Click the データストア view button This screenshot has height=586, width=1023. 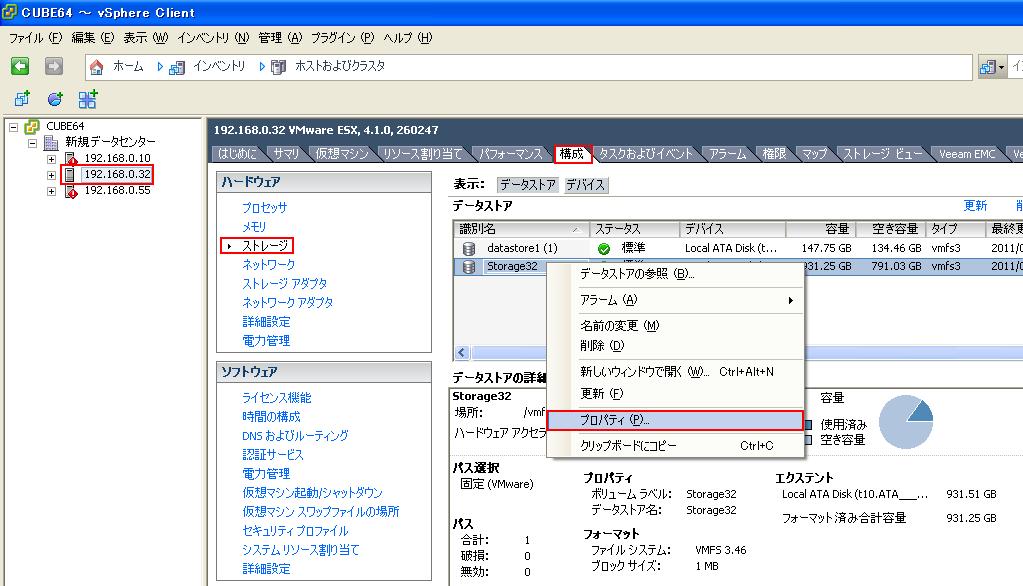pyautogui.click(x=528, y=185)
